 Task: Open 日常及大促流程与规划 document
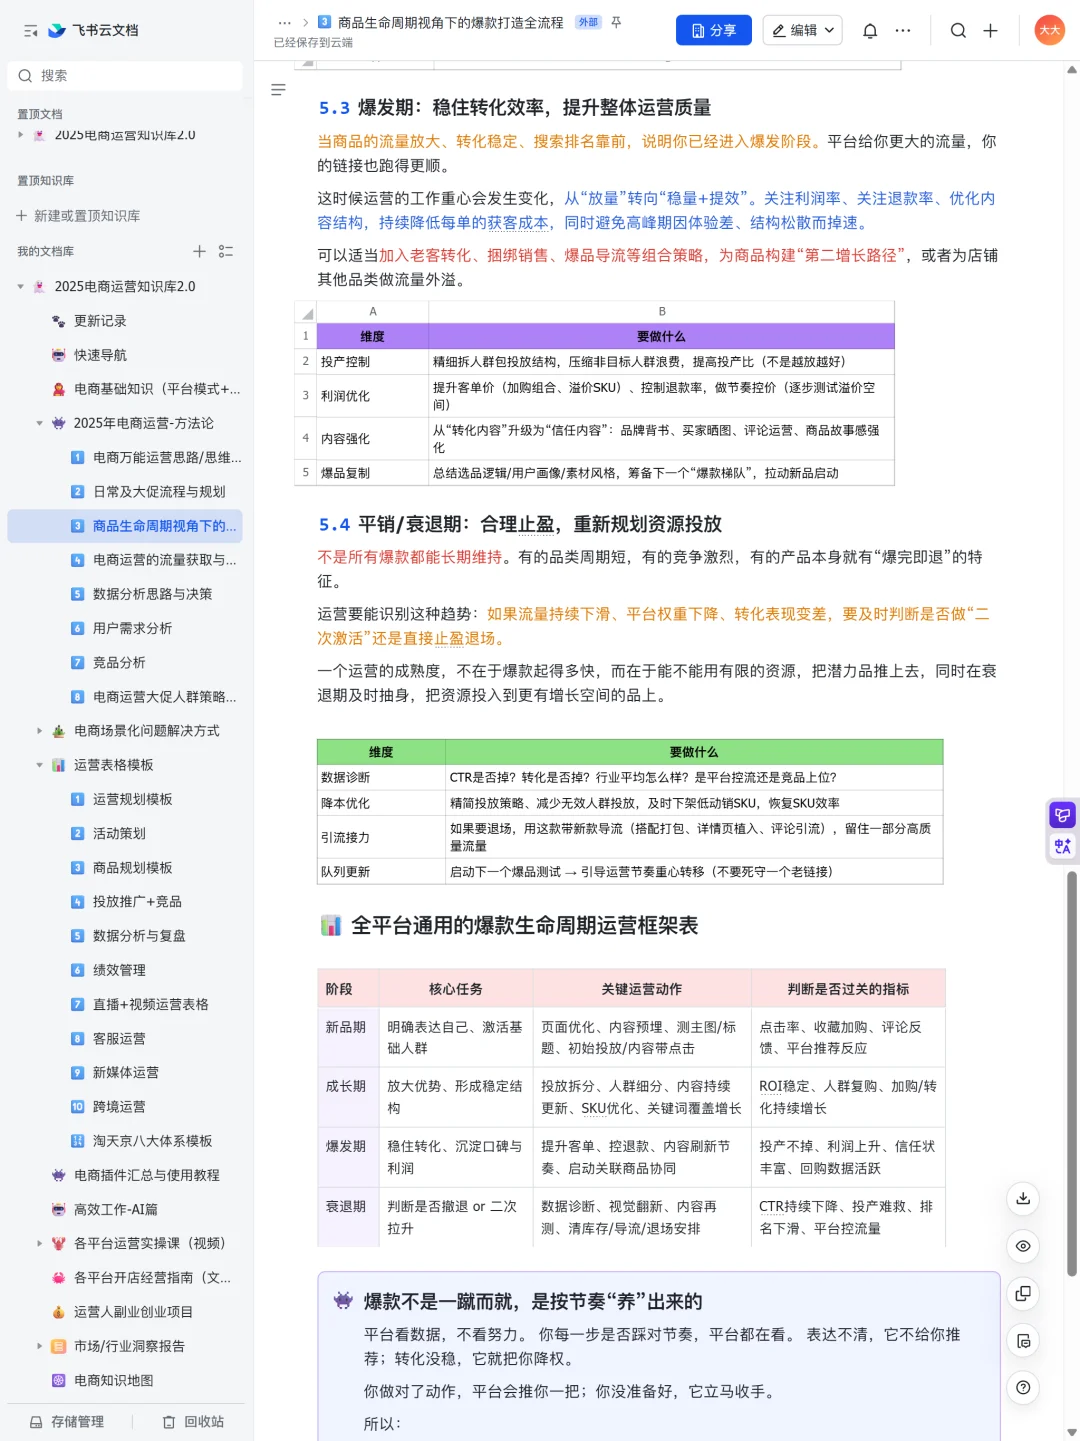125,492
